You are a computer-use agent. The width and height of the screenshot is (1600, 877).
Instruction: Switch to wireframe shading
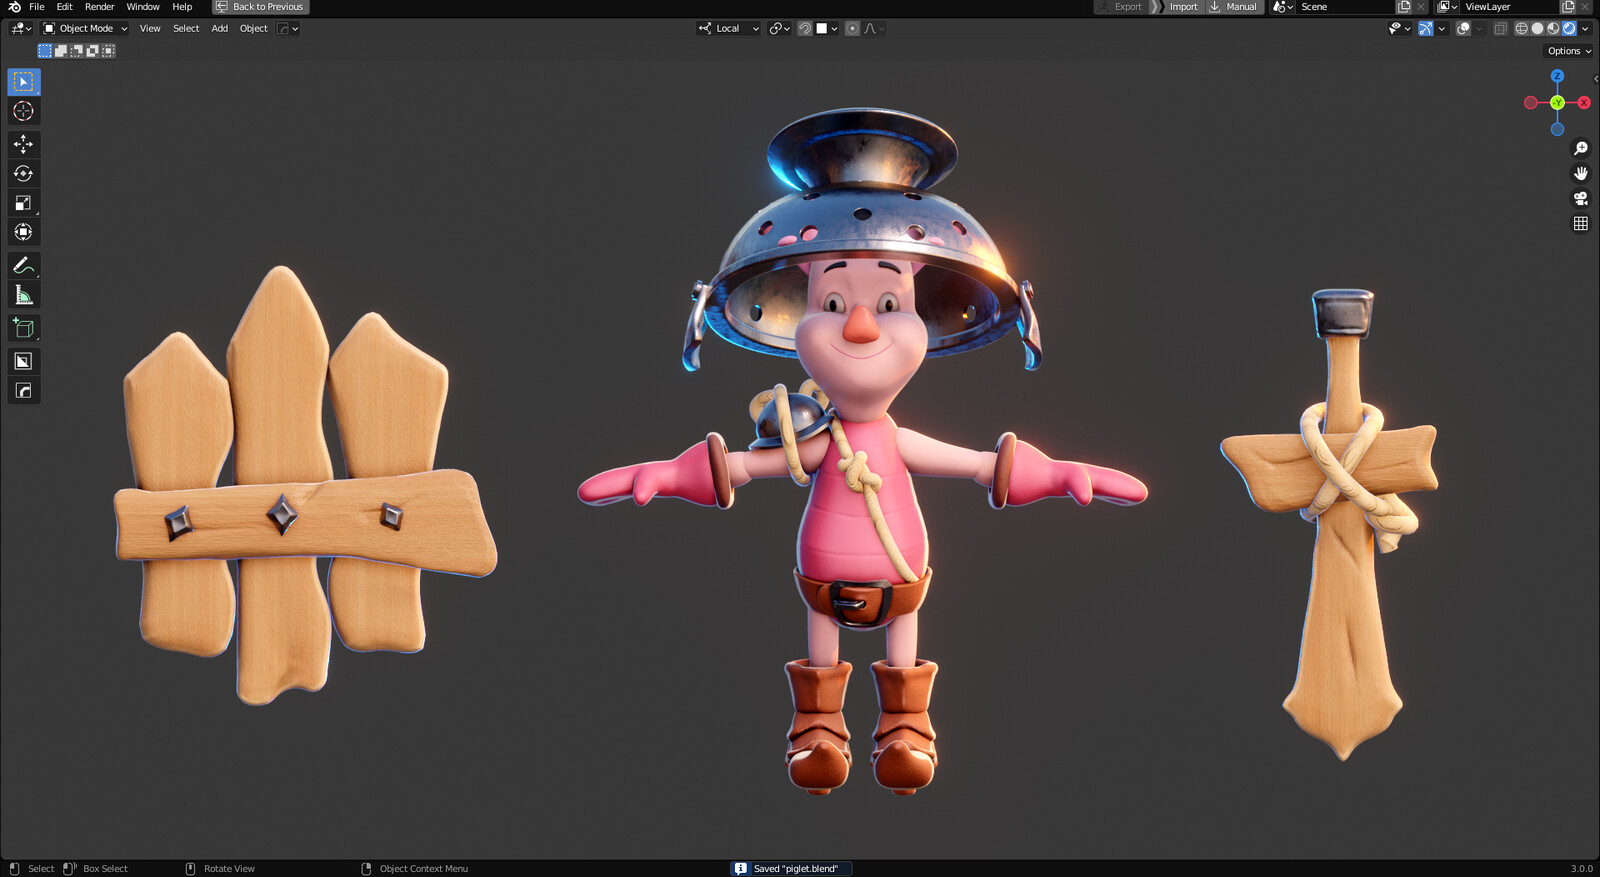point(1521,29)
